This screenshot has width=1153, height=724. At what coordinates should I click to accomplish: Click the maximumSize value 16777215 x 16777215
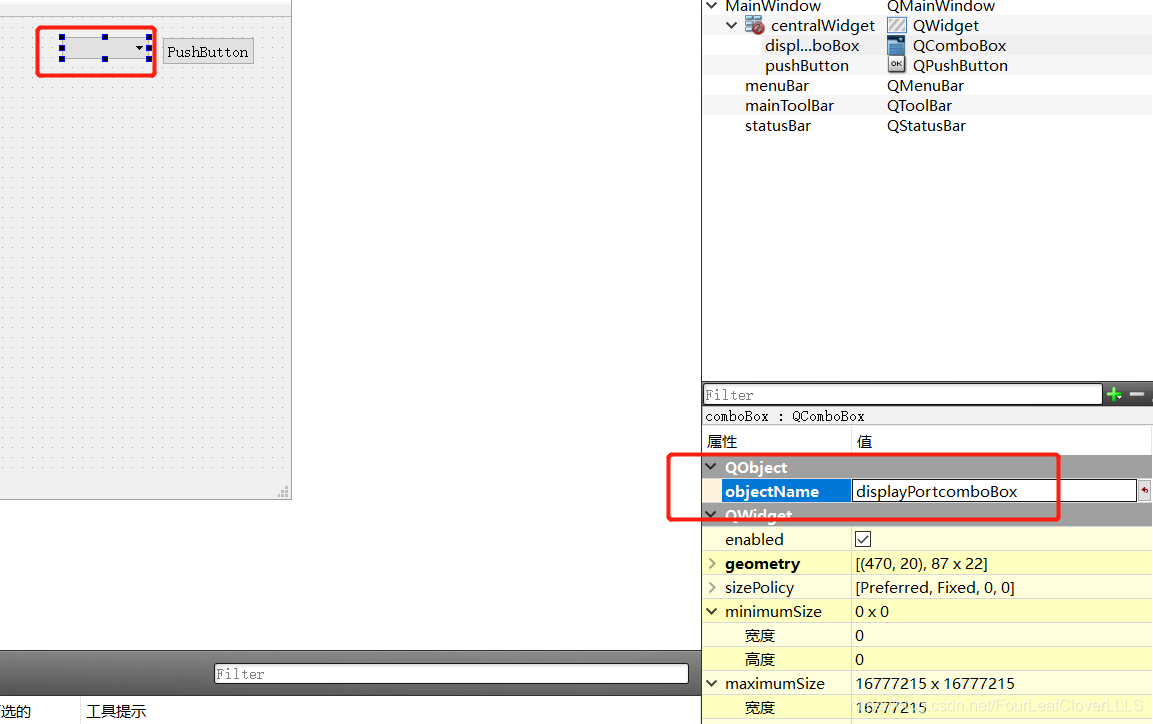tap(935, 684)
